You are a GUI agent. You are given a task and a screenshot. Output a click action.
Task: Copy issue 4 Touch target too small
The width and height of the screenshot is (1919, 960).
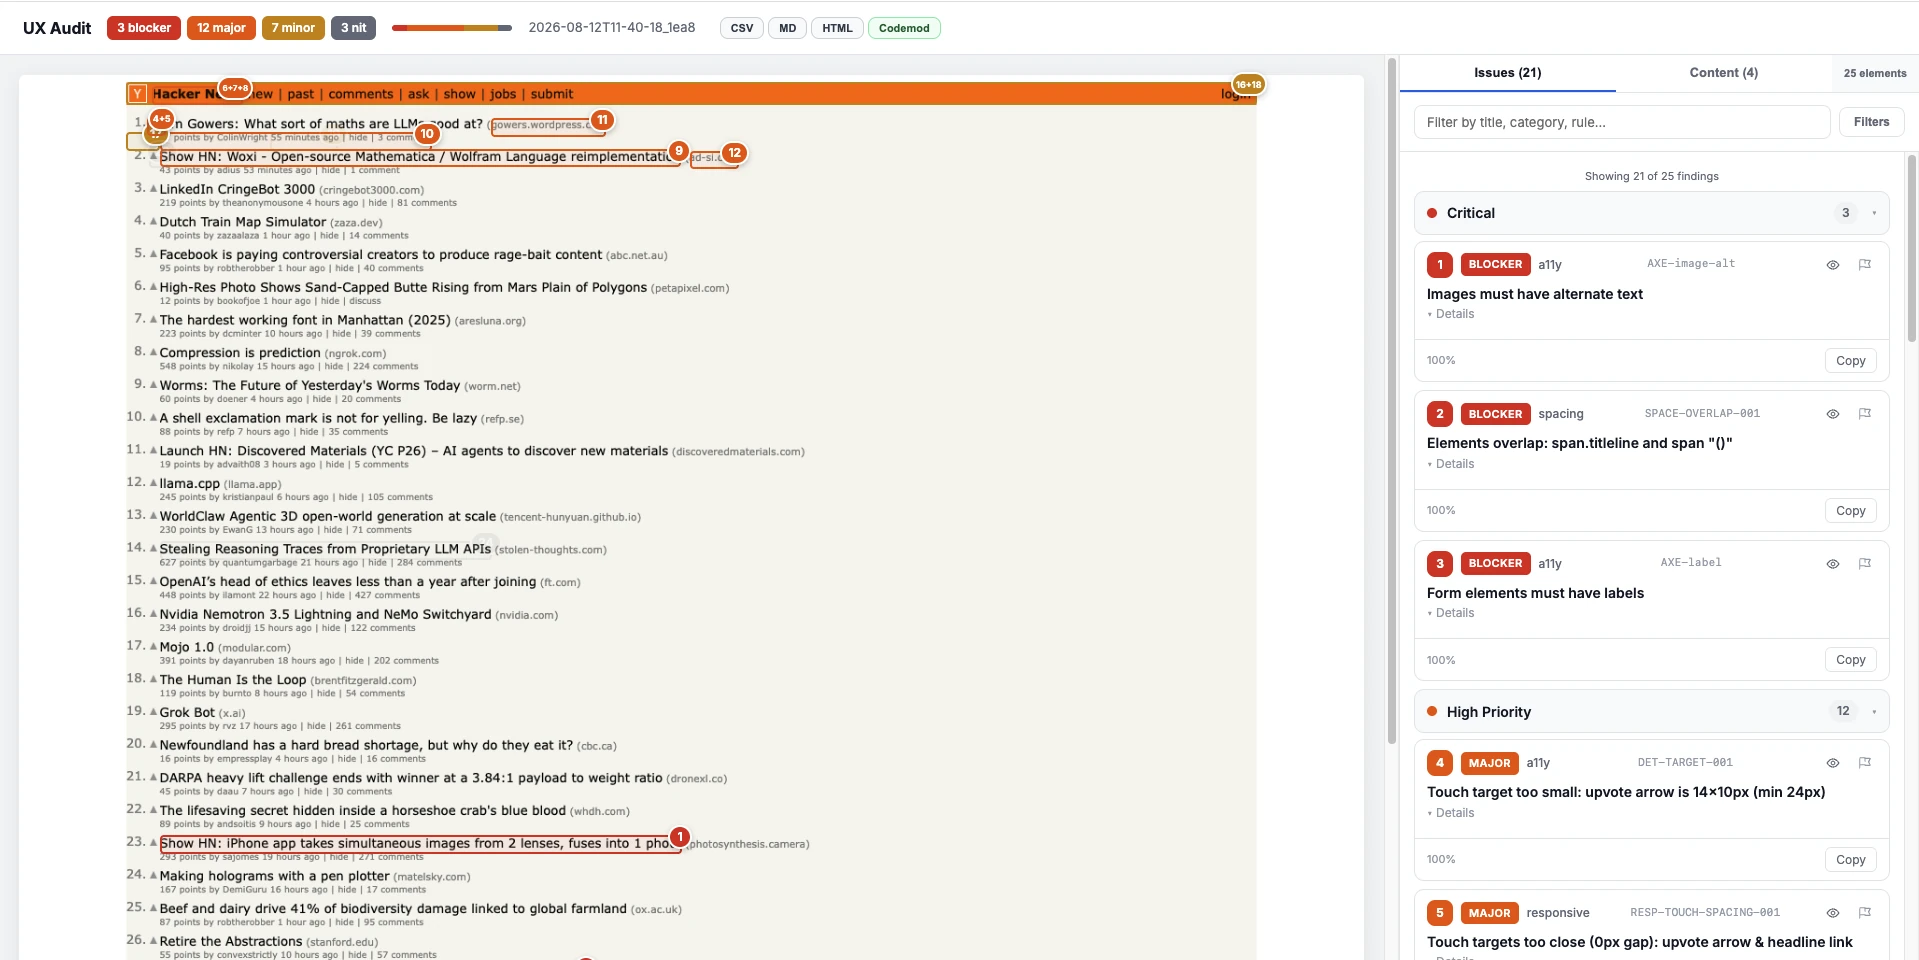pyautogui.click(x=1850, y=860)
